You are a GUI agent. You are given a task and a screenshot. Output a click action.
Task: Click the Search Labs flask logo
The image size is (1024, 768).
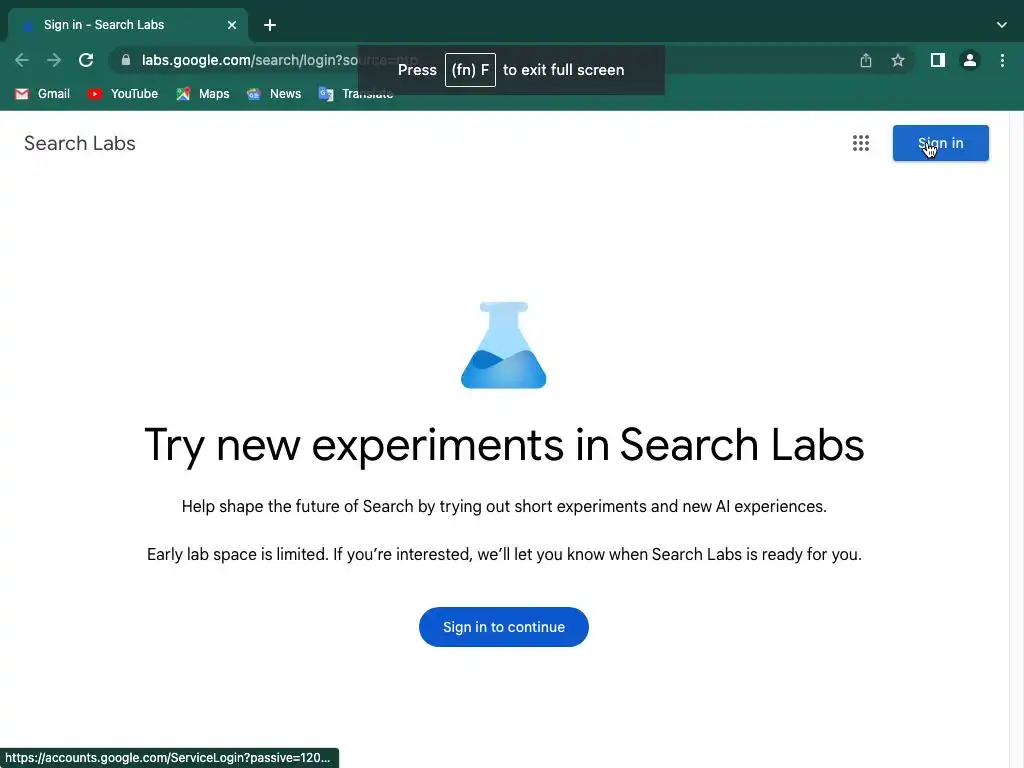pyautogui.click(x=504, y=345)
